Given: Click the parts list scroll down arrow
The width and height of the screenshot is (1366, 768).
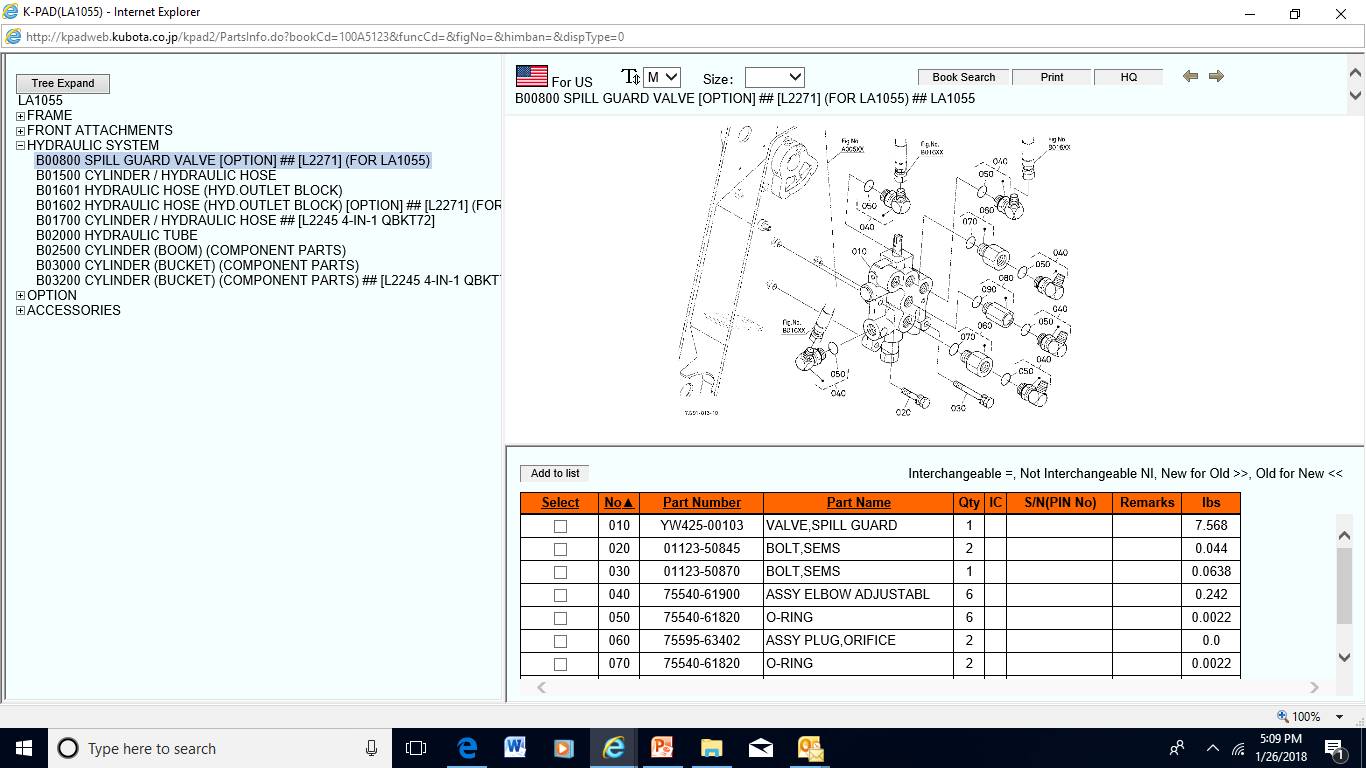Looking at the screenshot, I should [1345, 657].
